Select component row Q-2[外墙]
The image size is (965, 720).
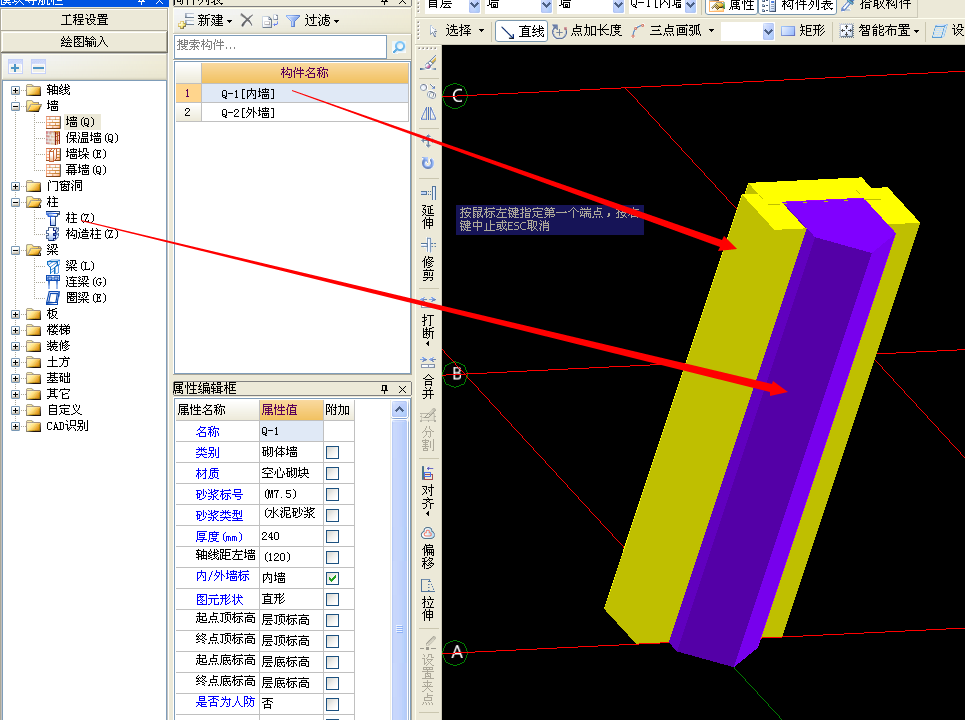[292, 113]
